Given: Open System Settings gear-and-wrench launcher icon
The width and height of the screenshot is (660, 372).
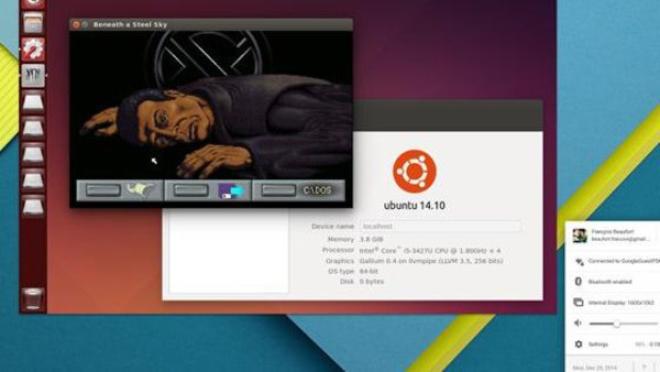Looking at the screenshot, I should tap(33, 48).
